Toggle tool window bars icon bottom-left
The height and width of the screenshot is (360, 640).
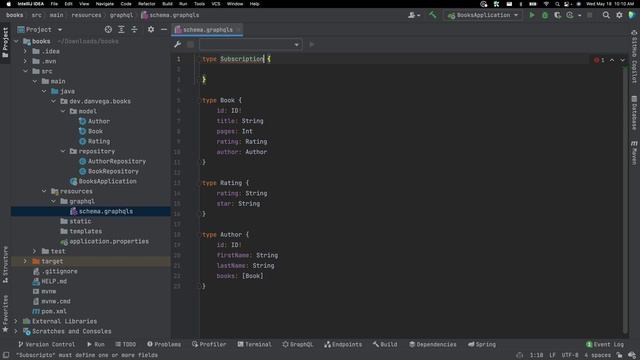pos(6,355)
